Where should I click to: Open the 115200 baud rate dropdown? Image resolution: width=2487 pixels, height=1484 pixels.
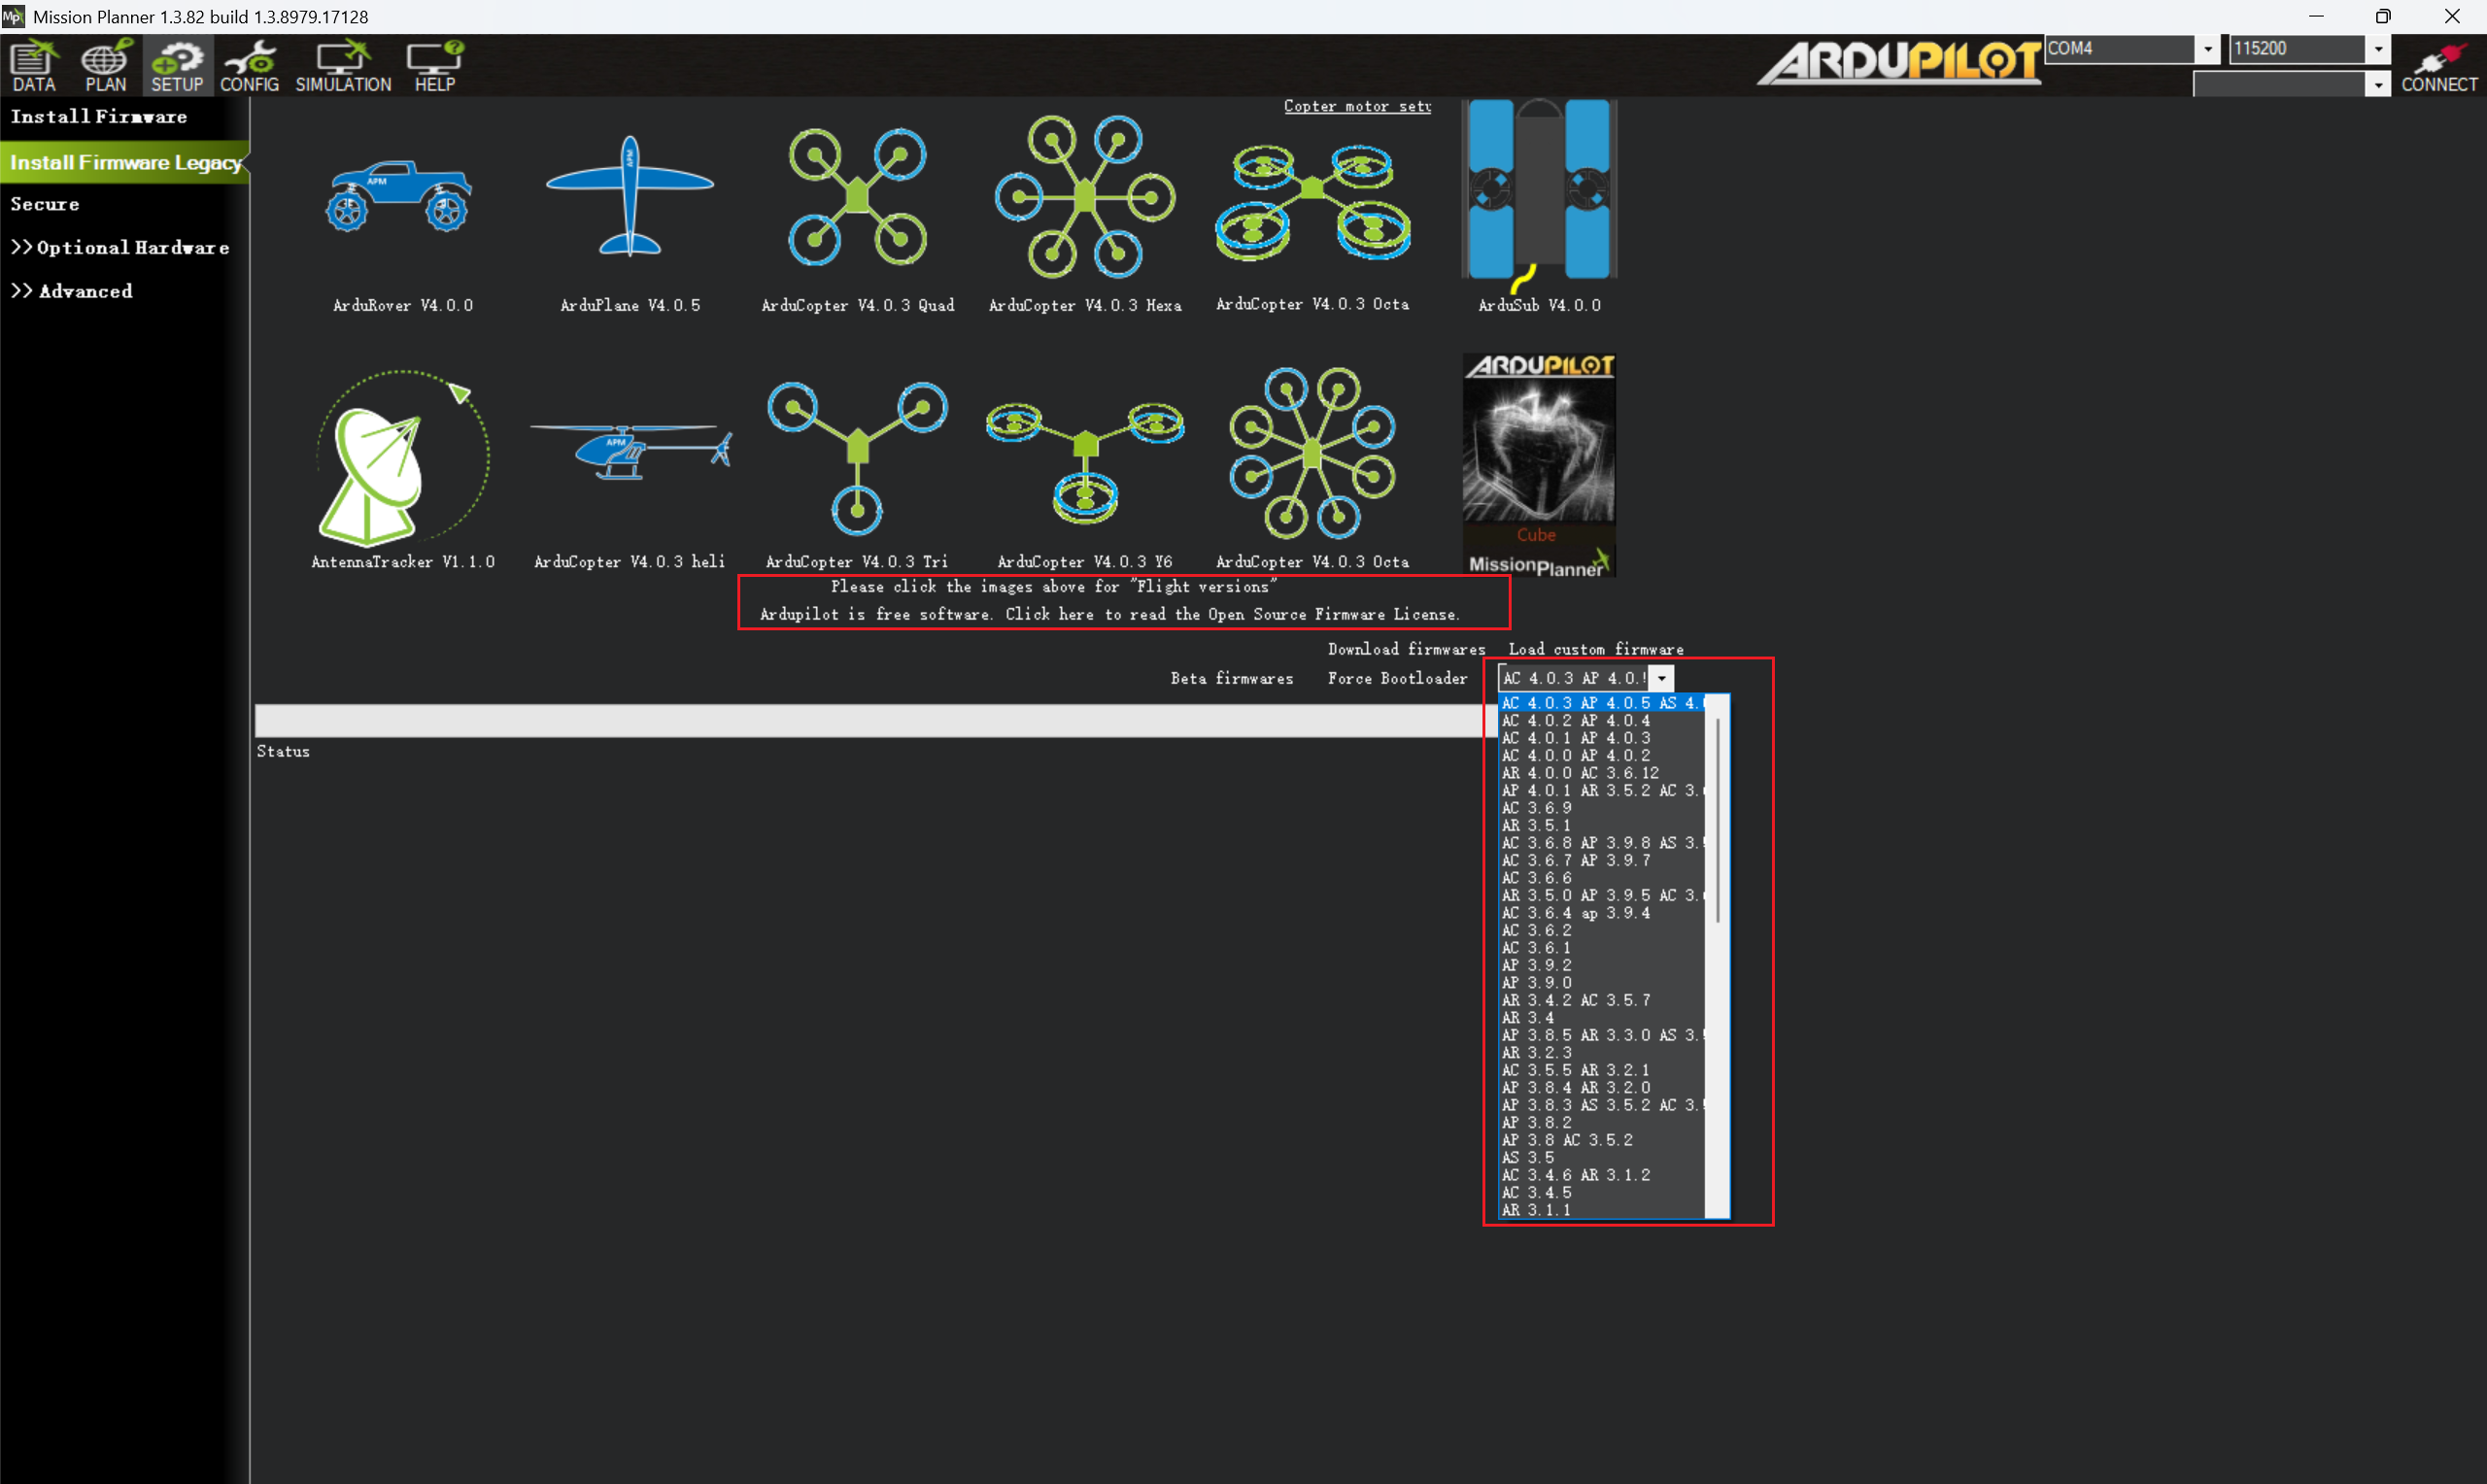tap(2378, 49)
